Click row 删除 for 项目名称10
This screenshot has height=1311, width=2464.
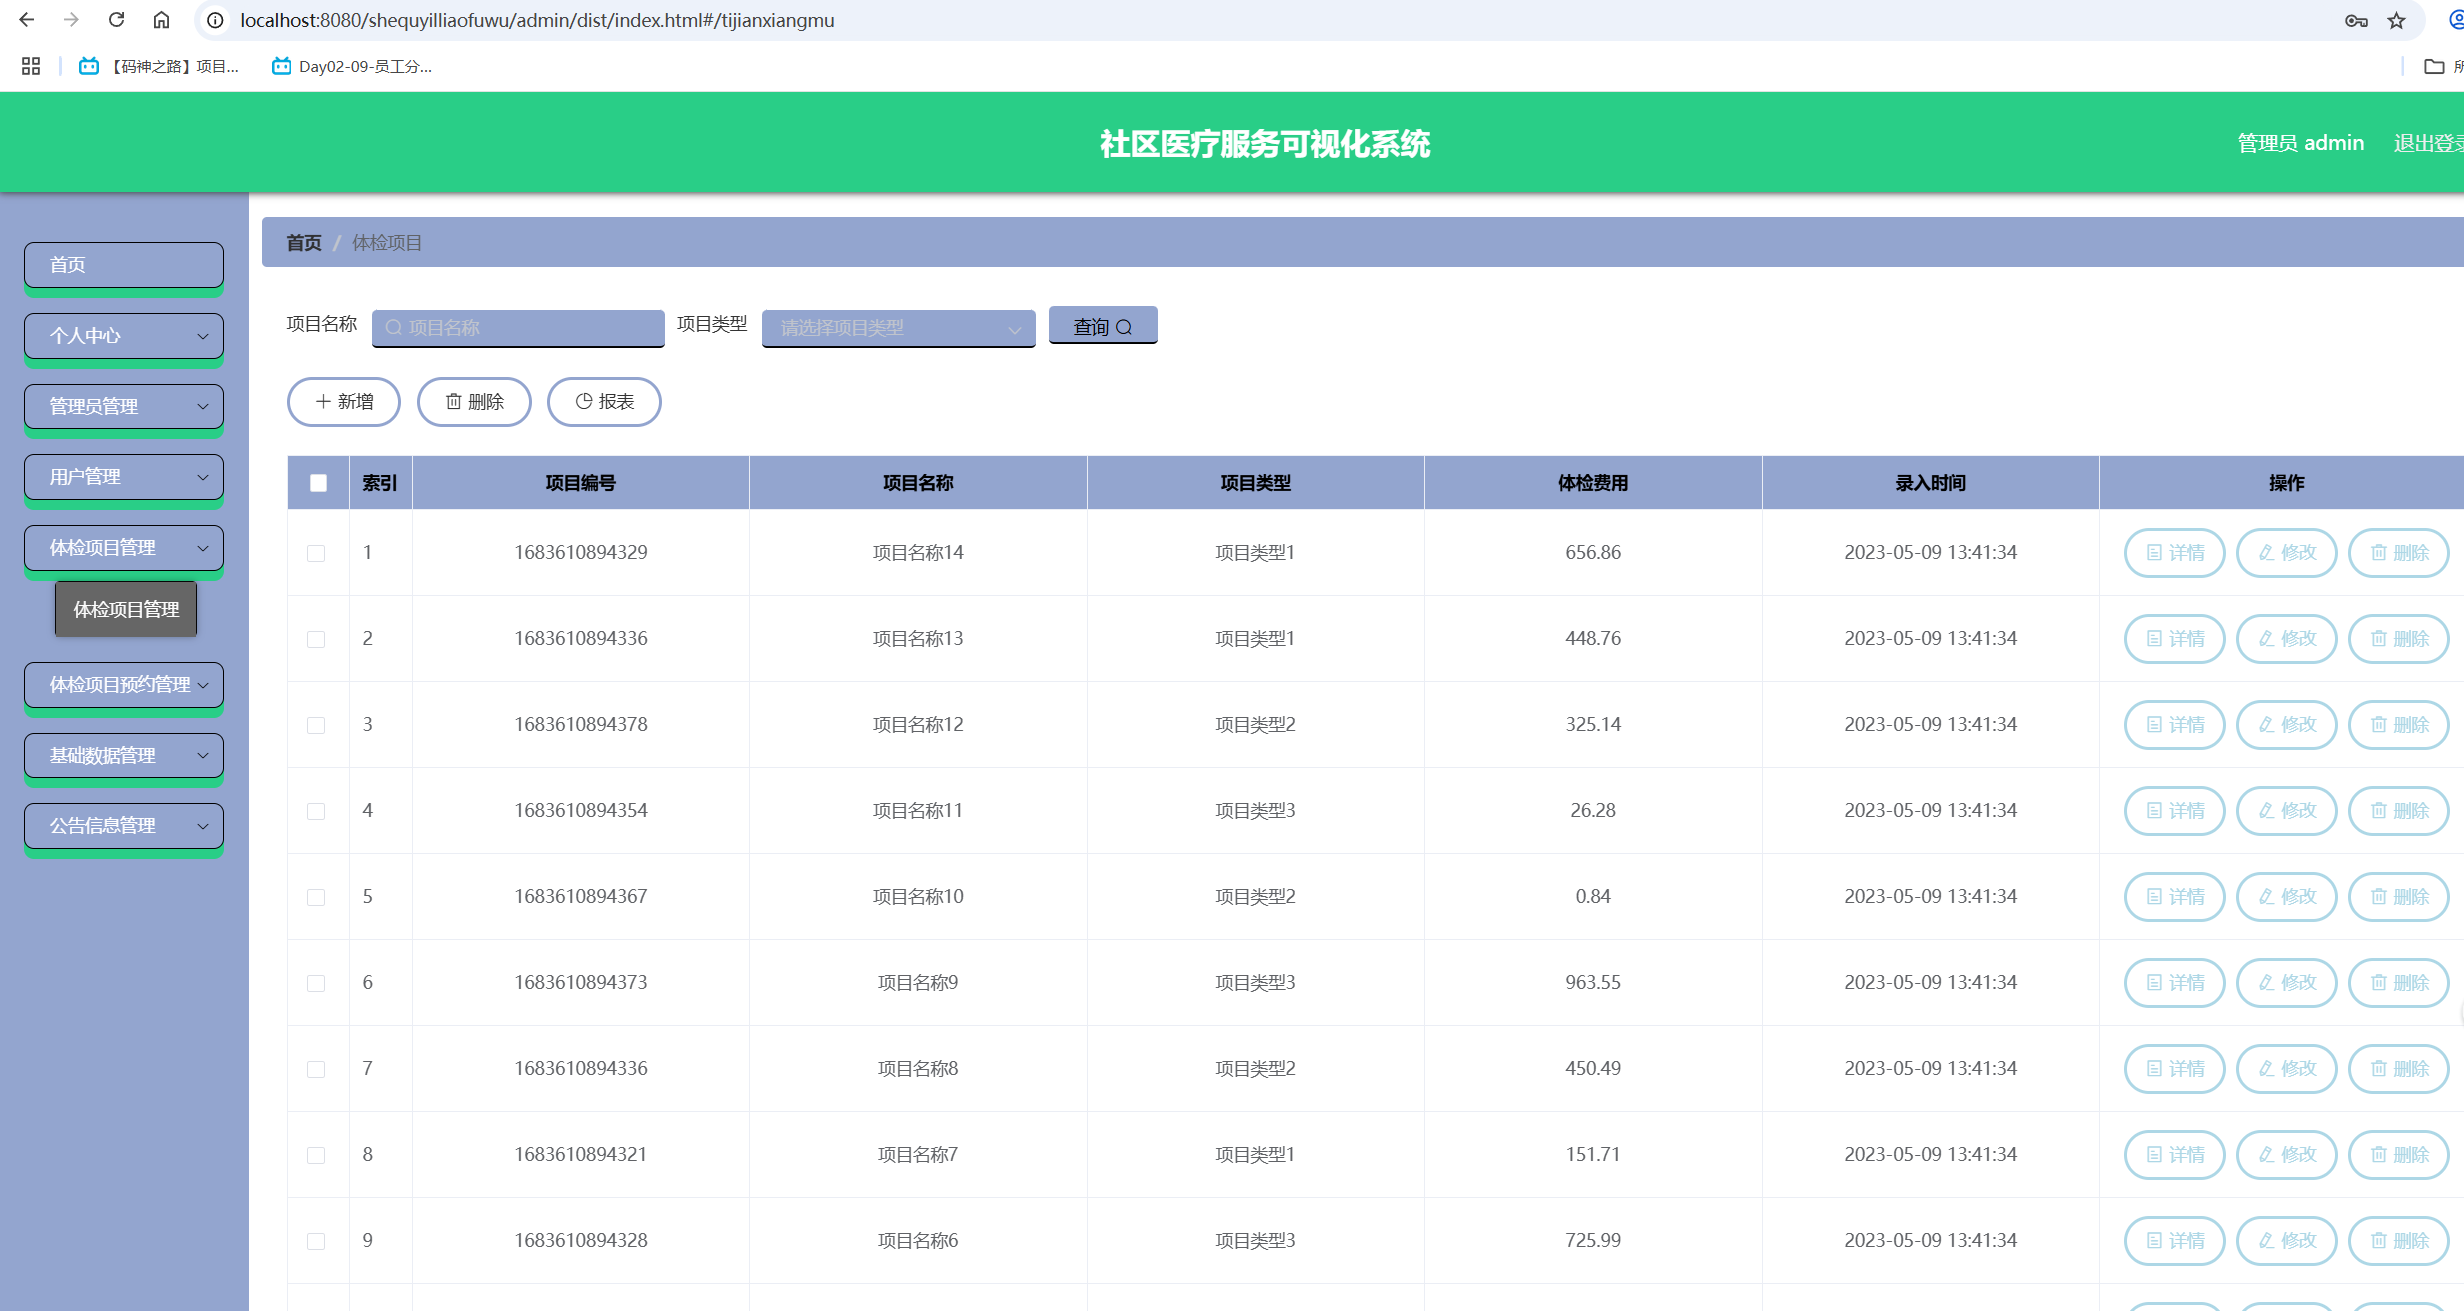(2399, 897)
